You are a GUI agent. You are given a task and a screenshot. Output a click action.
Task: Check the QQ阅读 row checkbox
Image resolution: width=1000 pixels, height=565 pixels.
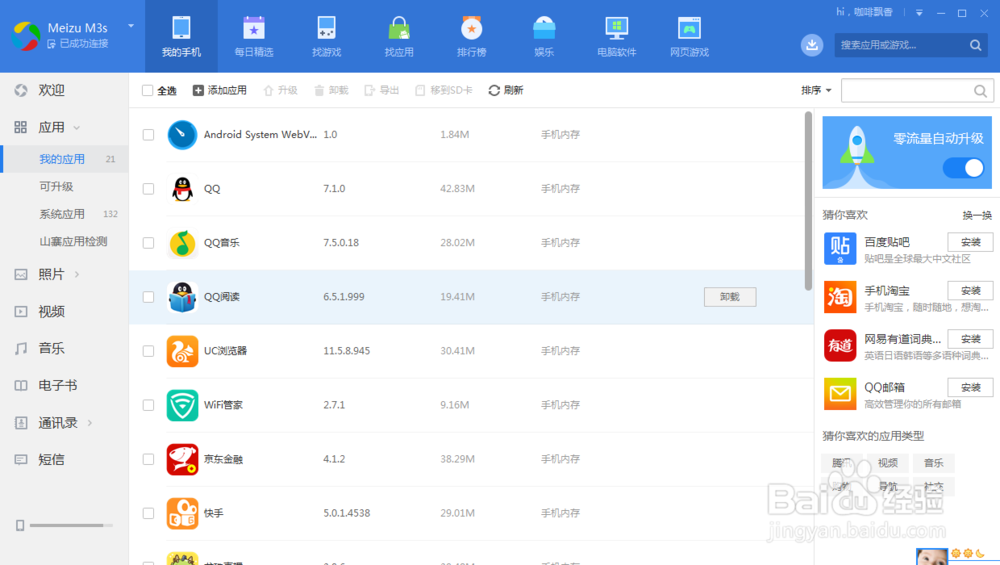click(149, 297)
